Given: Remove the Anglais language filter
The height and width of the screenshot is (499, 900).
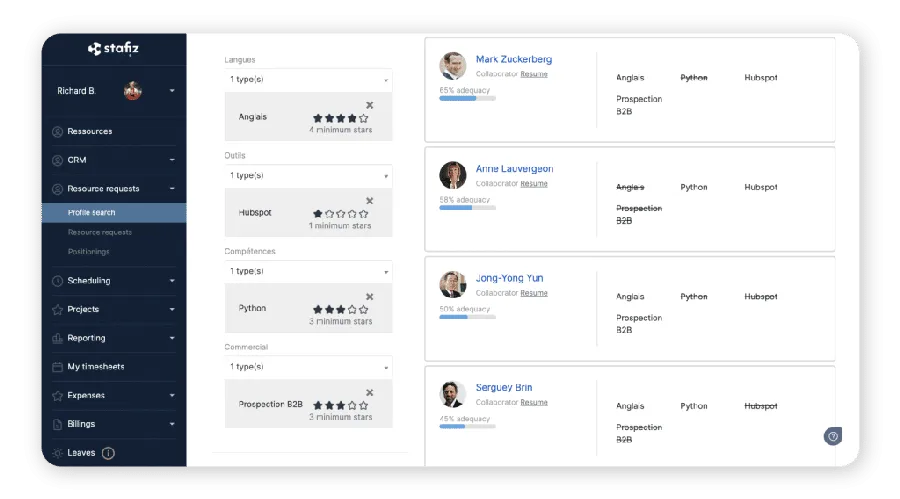Looking at the screenshot, I should click(x=369, y=105).
